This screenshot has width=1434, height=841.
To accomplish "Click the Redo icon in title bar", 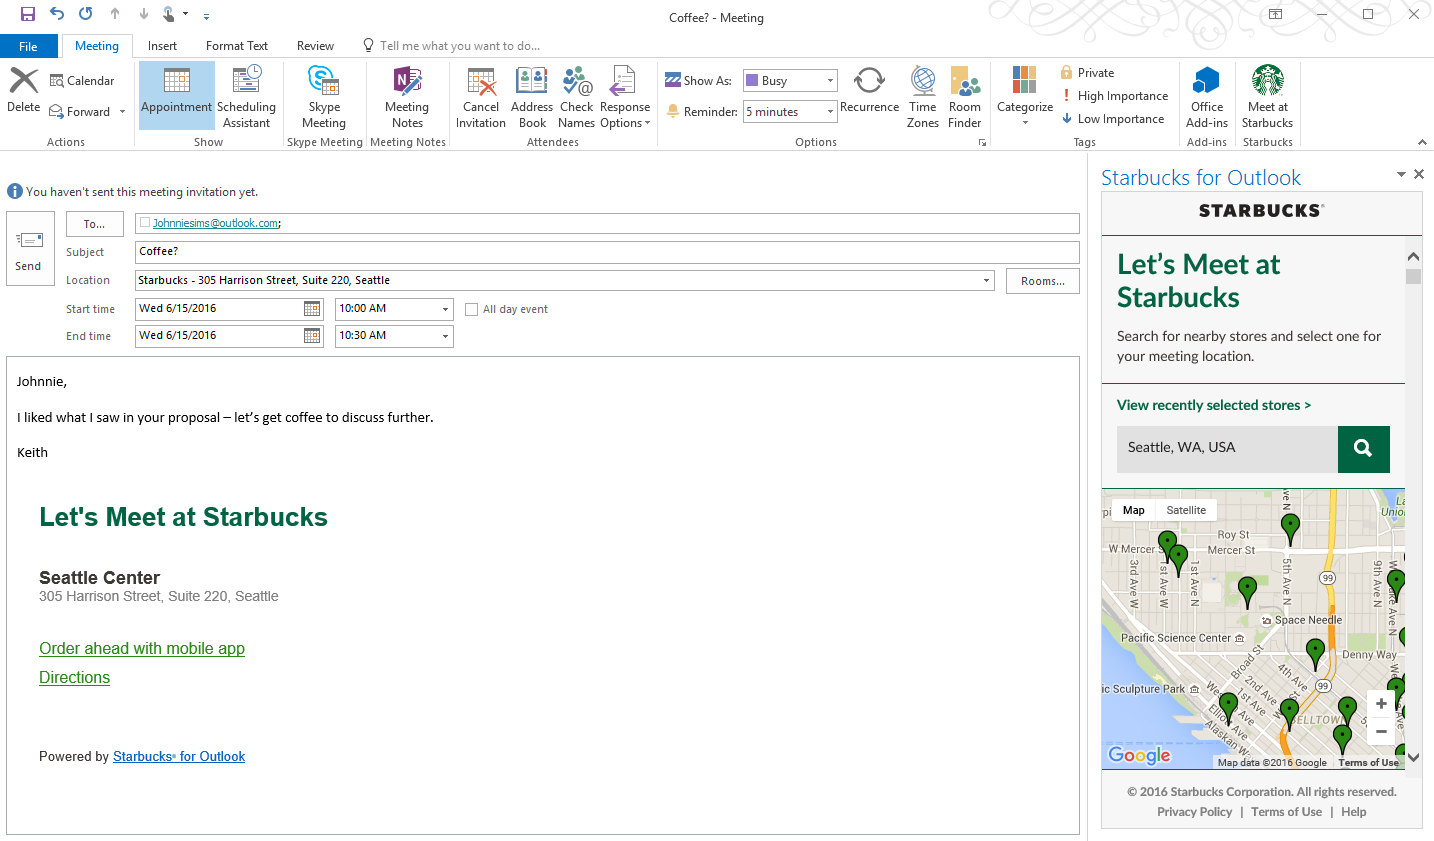I will click(86, 14).
